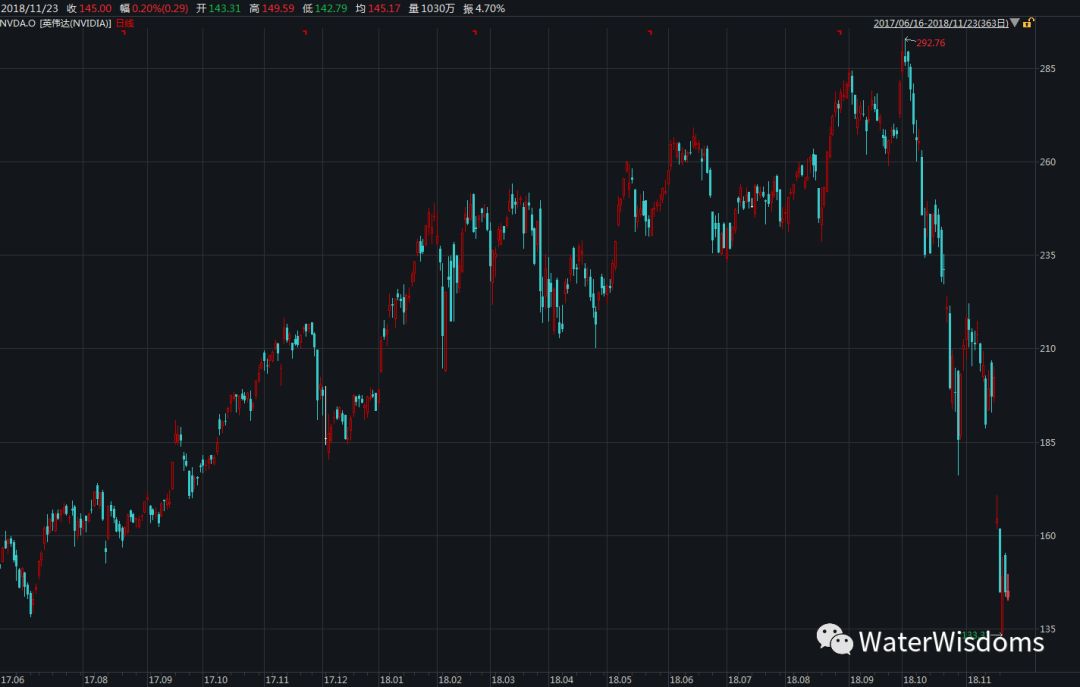Click the 210 price axis label
Viewport: 1080px width, 687px height.
click(x=1048, y=349)
